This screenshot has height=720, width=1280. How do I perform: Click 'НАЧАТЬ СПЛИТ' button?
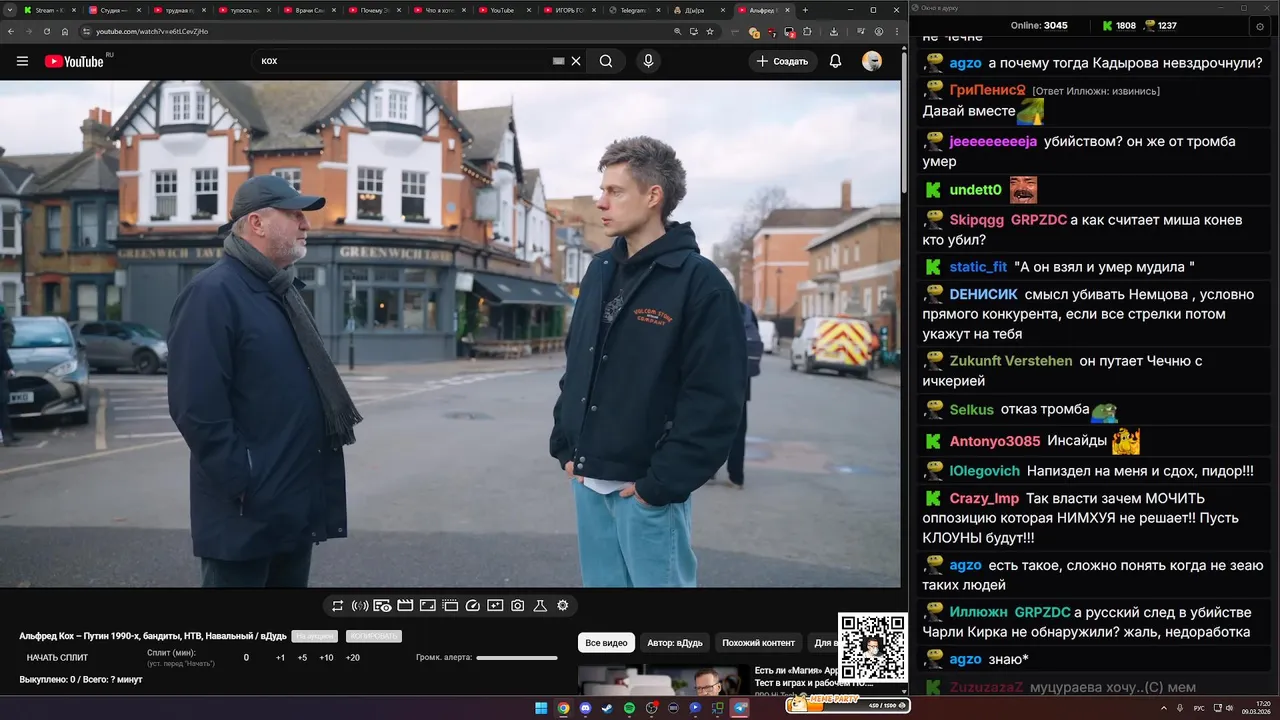[57, 657]
